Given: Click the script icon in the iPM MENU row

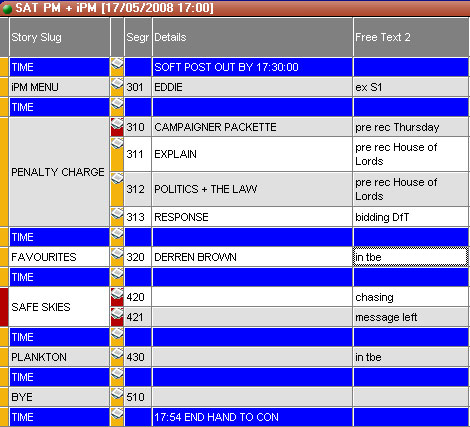Looking at the screenshot, I should pyautogui.click(x=117, y=87).
